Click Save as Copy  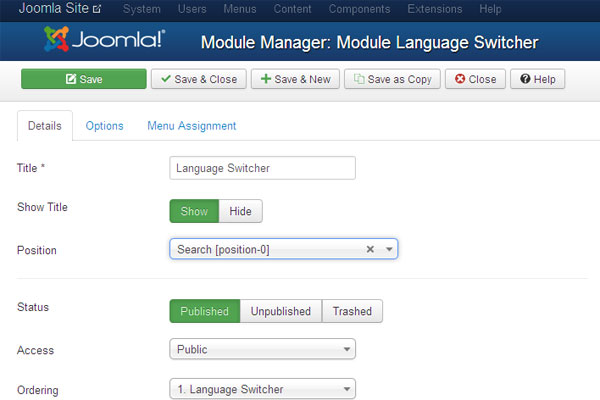pos(392,79)
